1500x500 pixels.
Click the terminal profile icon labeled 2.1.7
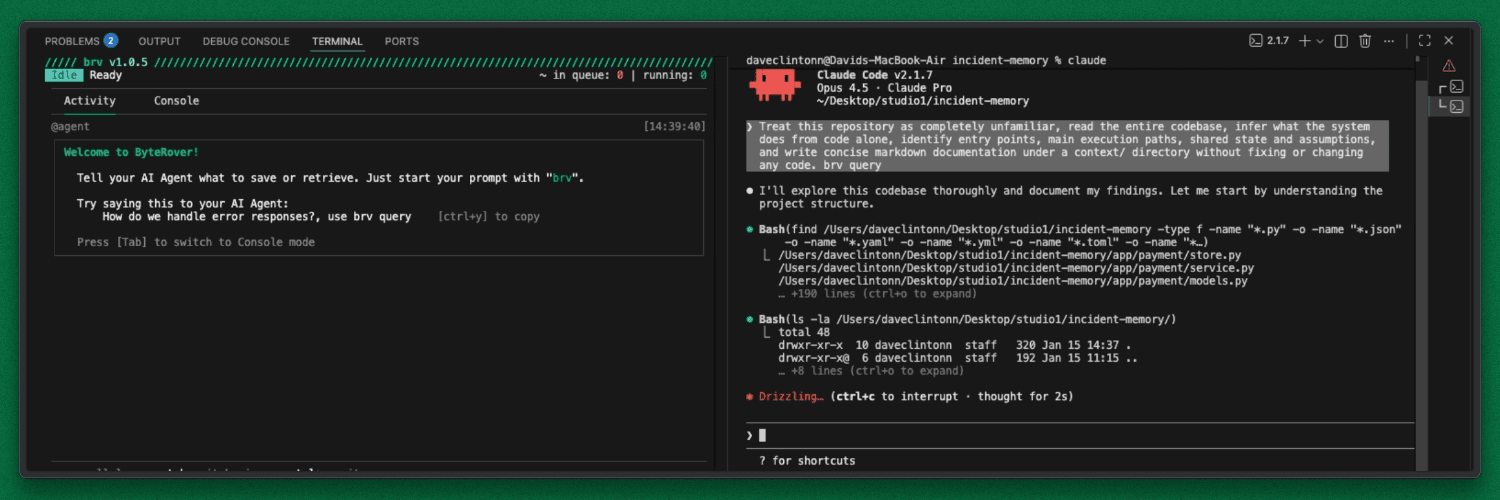(1268, 41)
